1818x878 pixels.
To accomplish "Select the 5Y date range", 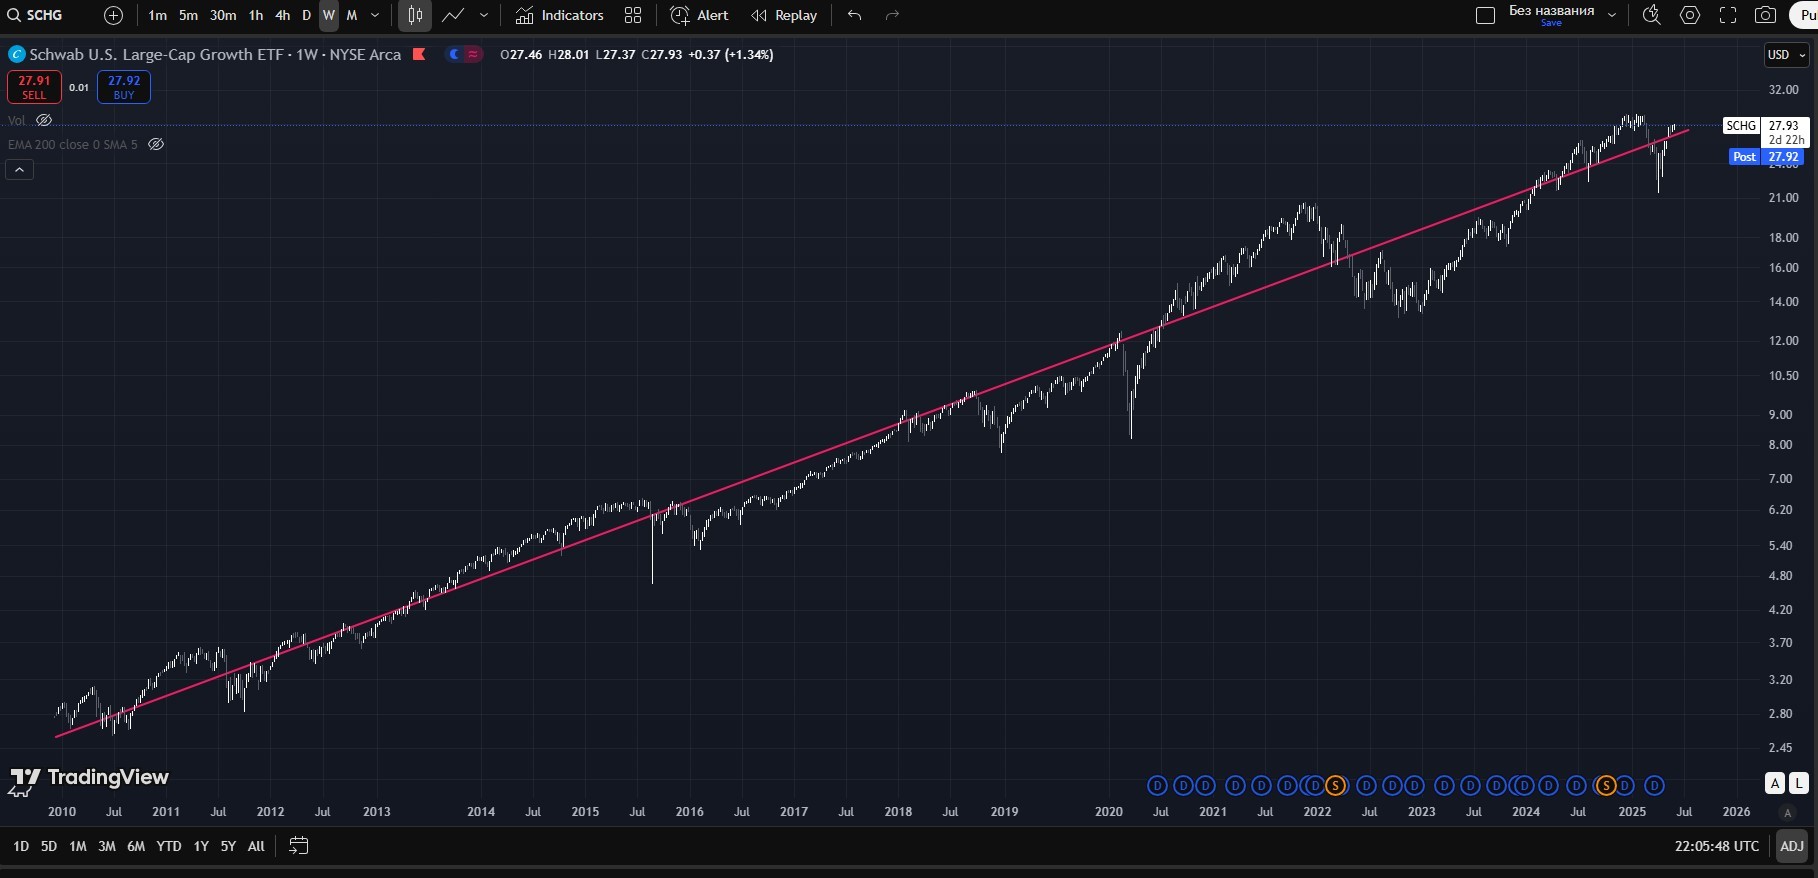I will (x=228, y=846).
